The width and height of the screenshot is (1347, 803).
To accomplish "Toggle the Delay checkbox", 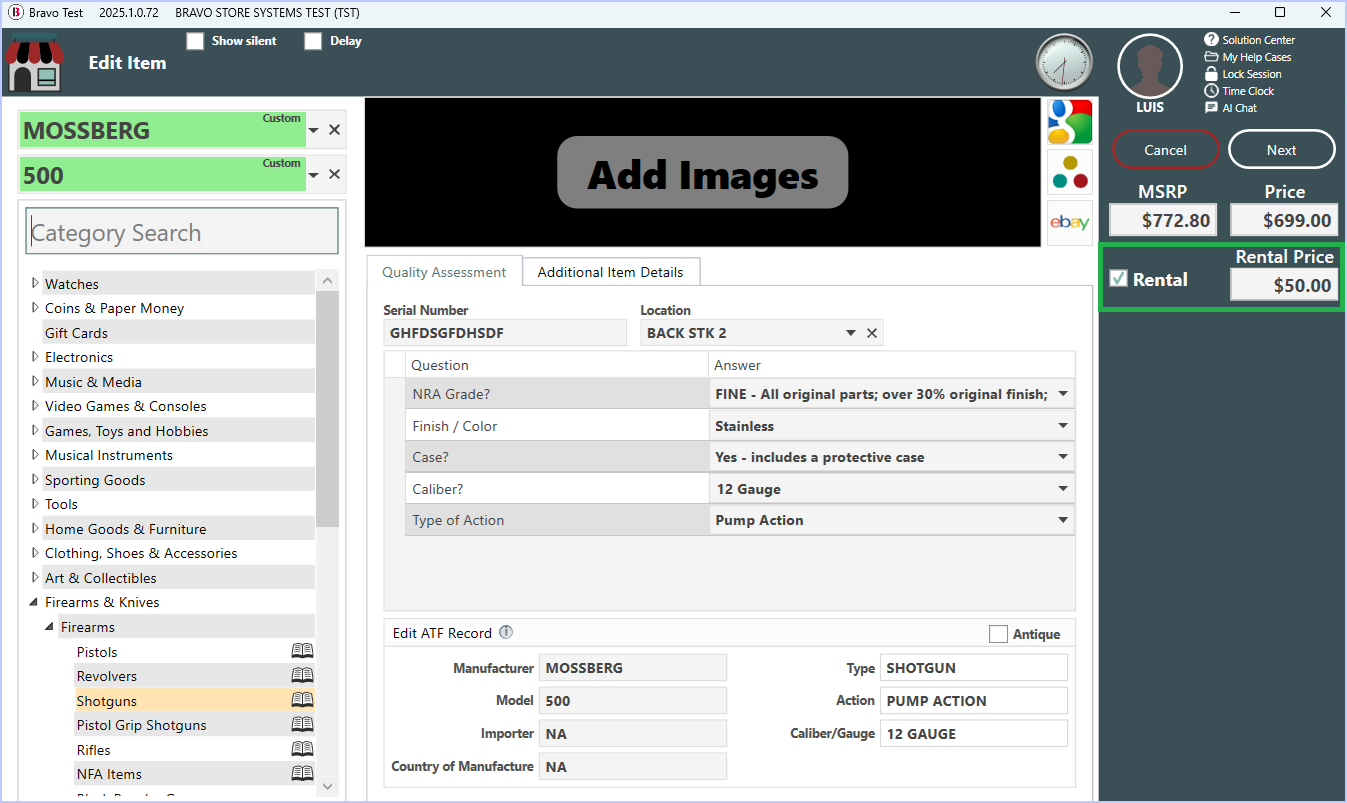I will pos(313,41).
